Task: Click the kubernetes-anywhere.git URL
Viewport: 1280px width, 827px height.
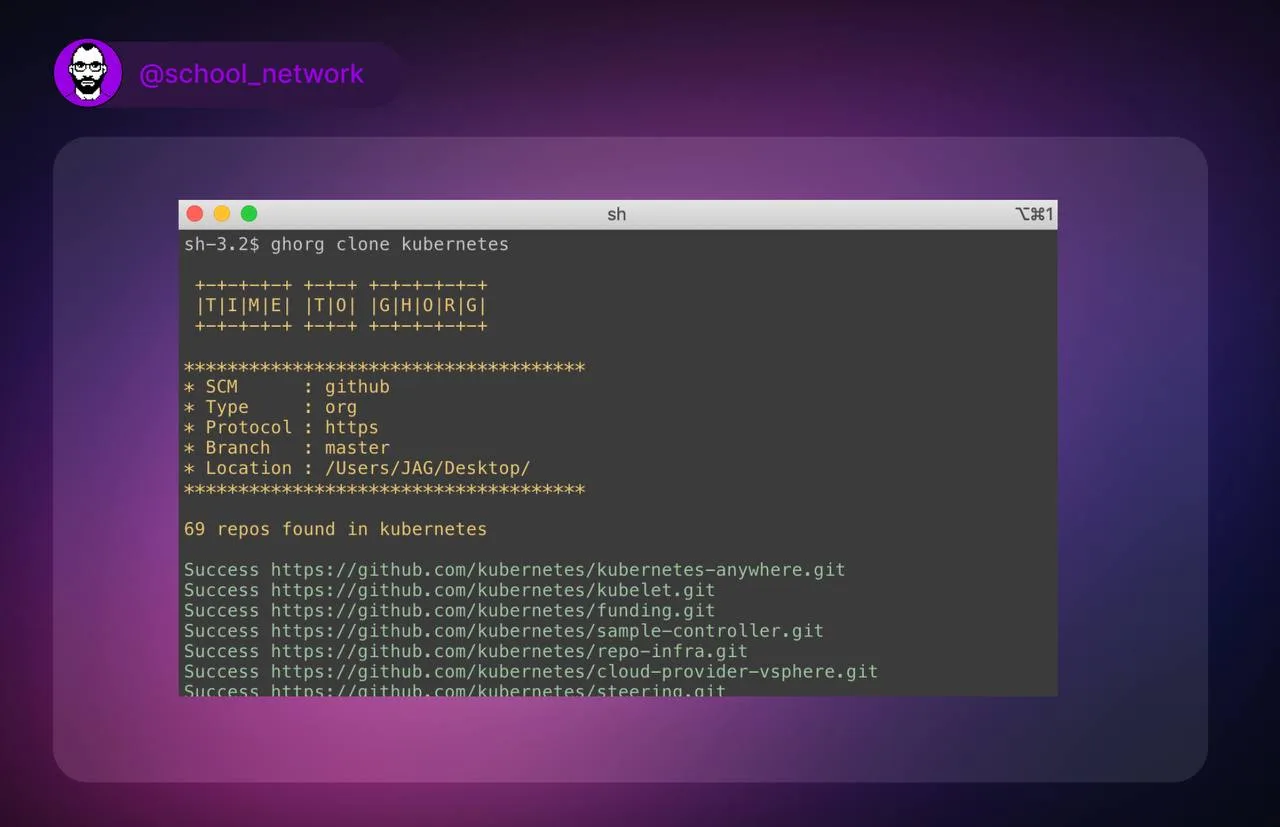Action: click(x=558, y=570)
